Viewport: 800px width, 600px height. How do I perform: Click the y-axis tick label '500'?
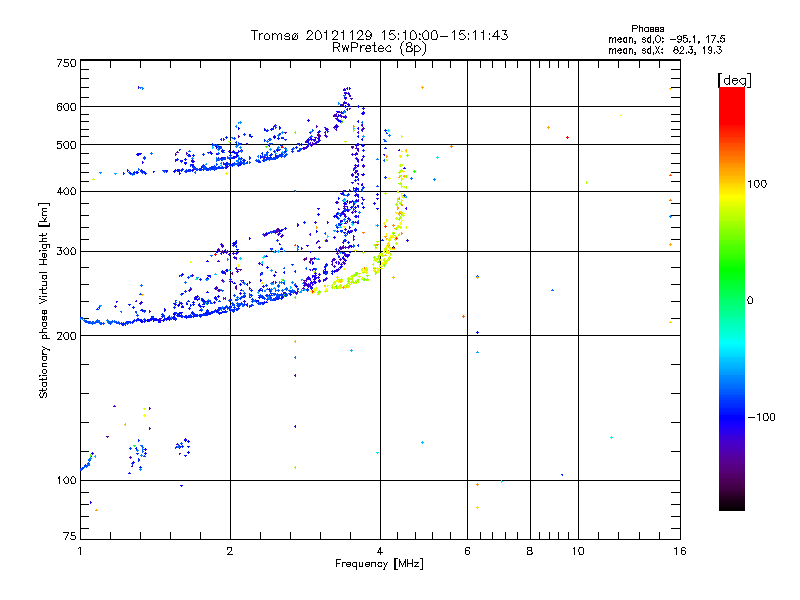click(67, 145)
